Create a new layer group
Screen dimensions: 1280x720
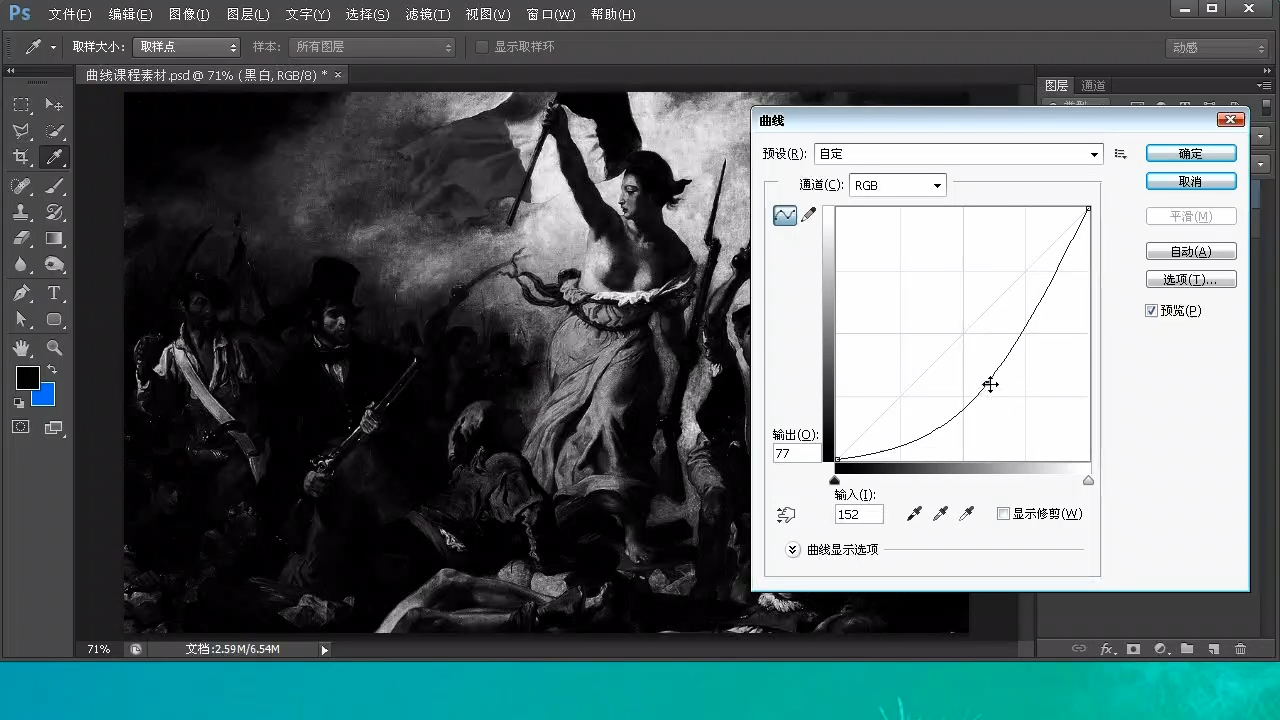tap(1187, 649)
